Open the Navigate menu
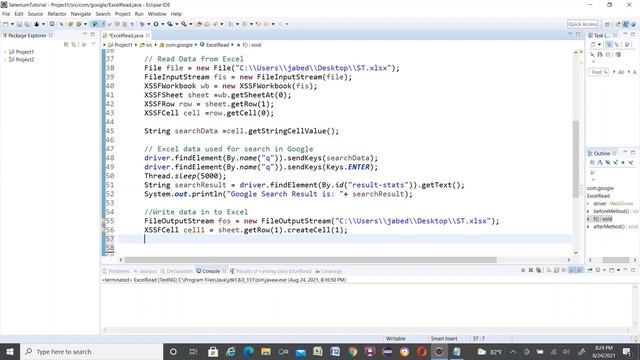The image size is (640, 360). (x=81, y=14)
